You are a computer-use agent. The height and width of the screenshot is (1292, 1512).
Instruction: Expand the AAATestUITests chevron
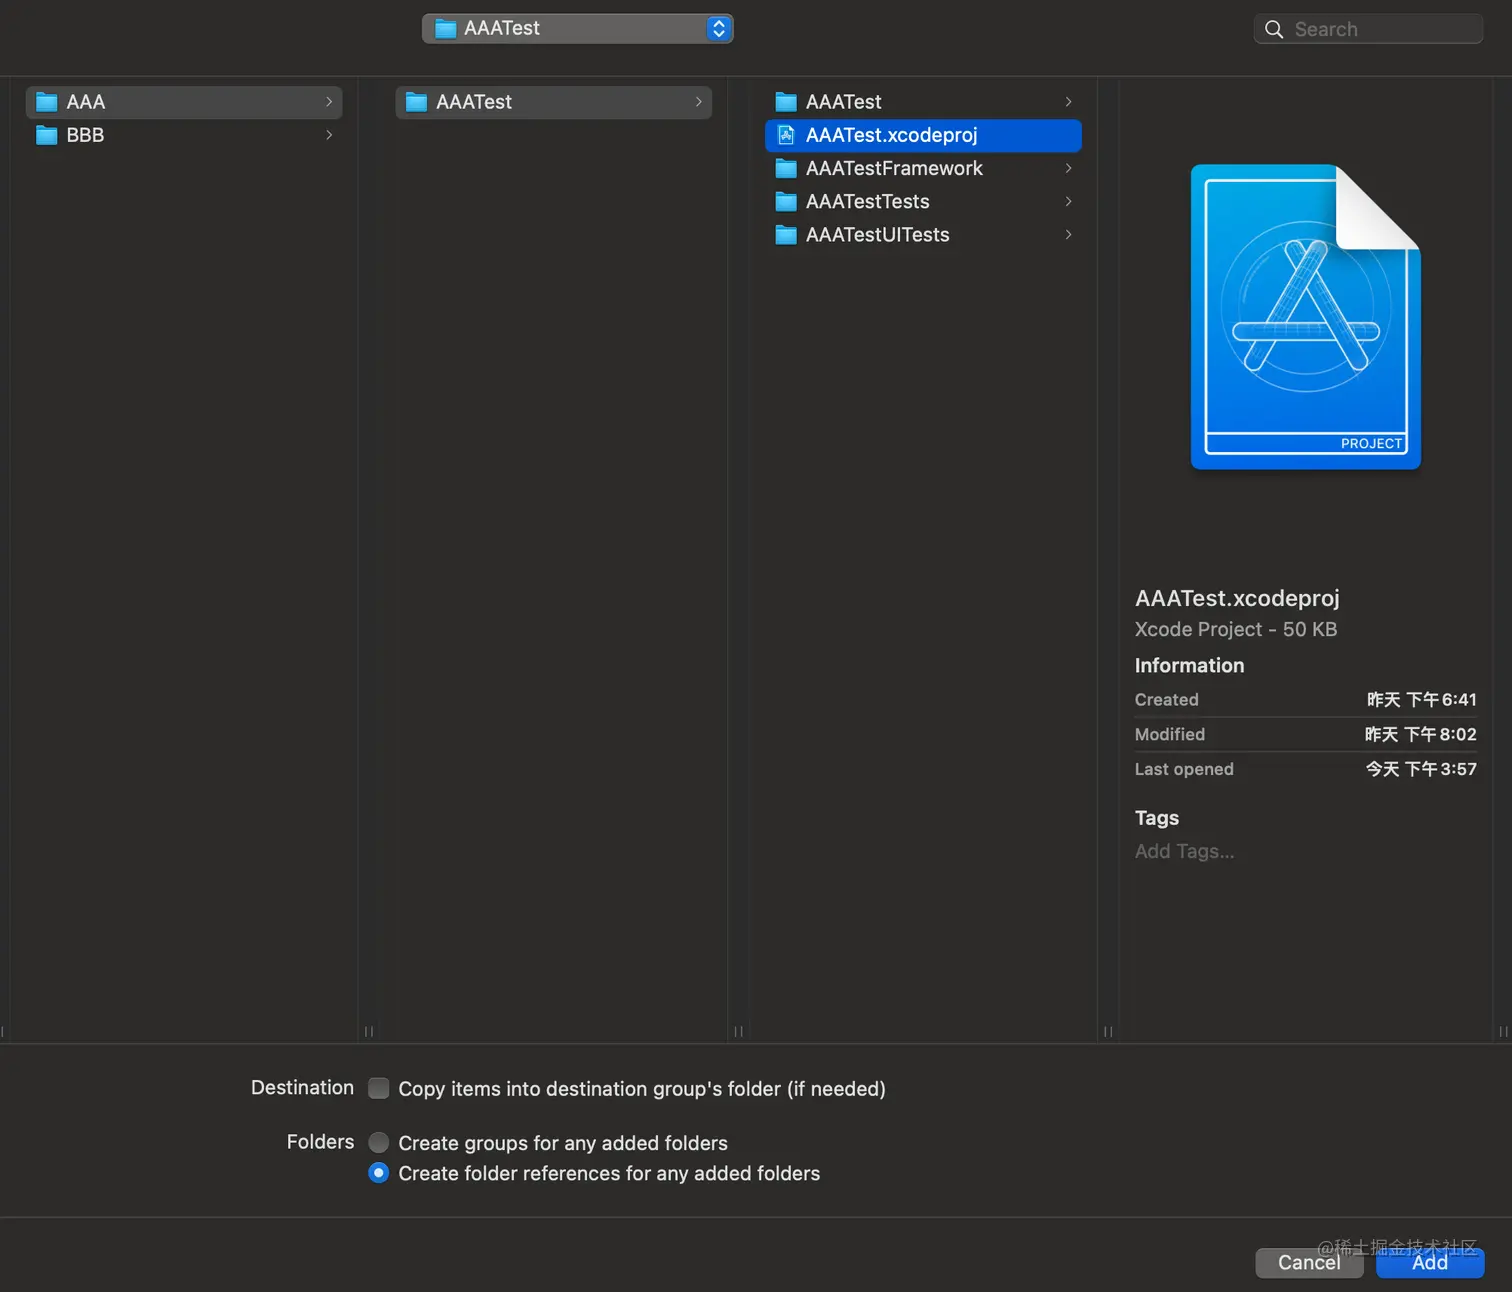[1069, 235]
